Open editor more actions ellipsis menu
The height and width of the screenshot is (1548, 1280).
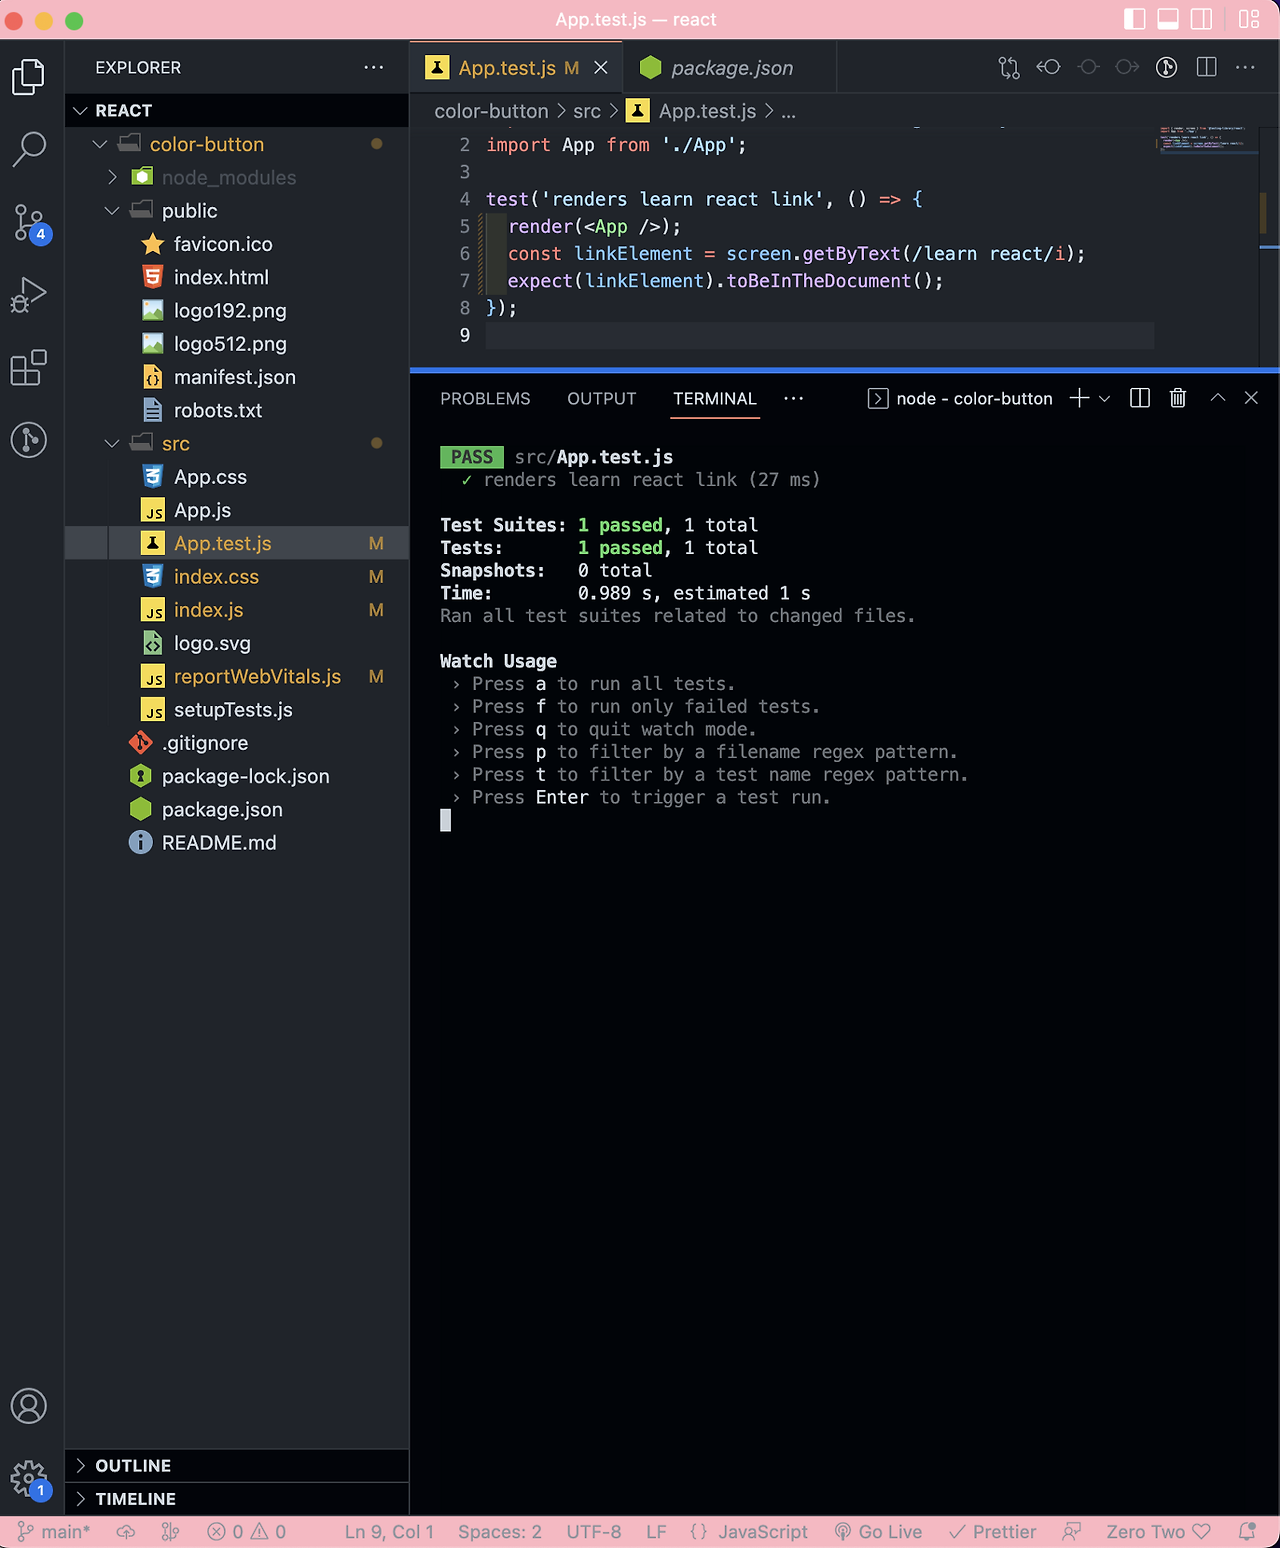coord(1245,67)
